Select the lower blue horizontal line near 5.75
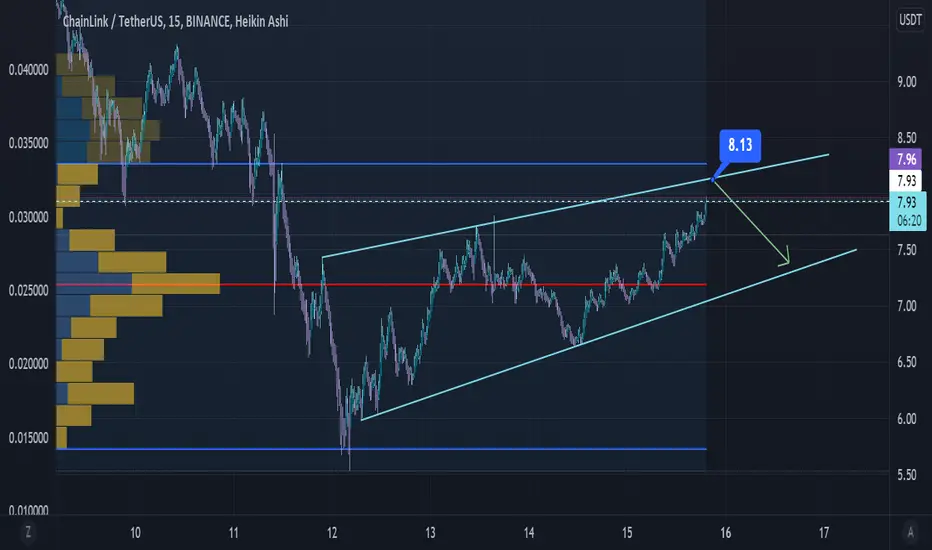 tap(380, 449)
